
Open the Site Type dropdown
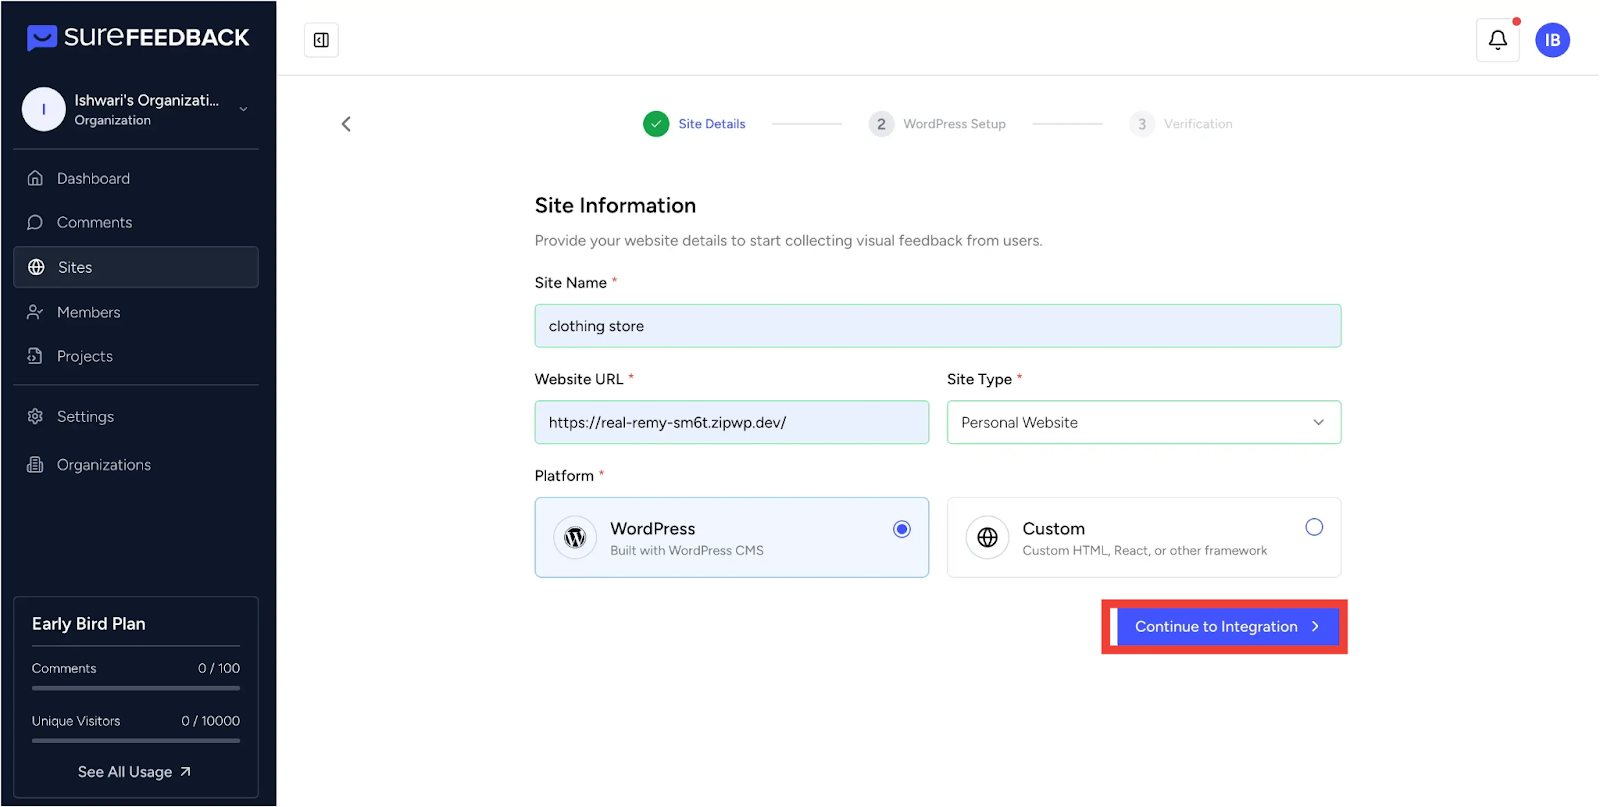pos(1143,423)
